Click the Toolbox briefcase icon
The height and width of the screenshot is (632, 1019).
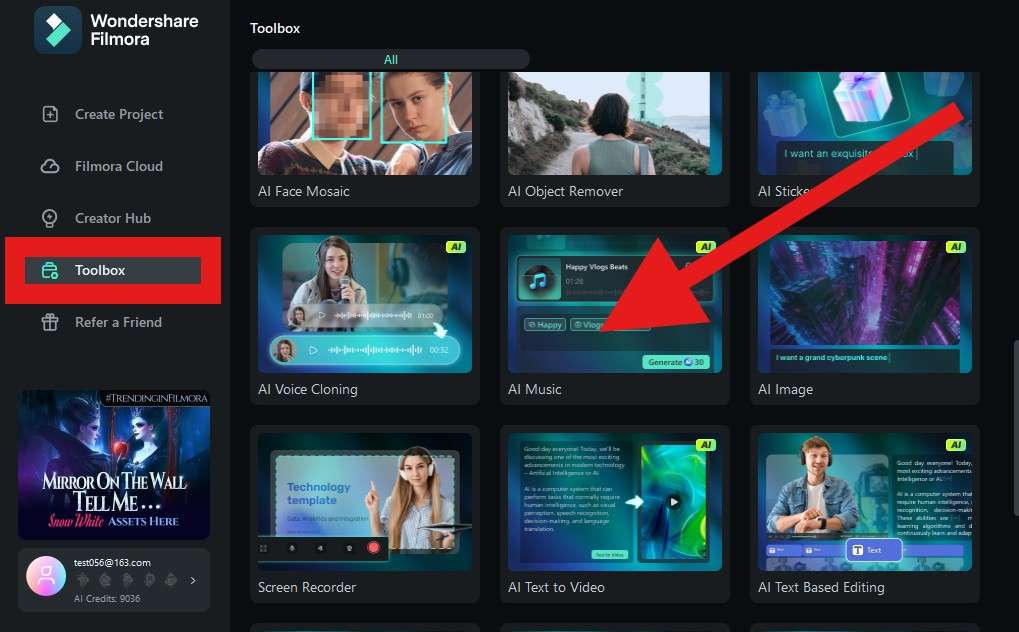point(50,270)
